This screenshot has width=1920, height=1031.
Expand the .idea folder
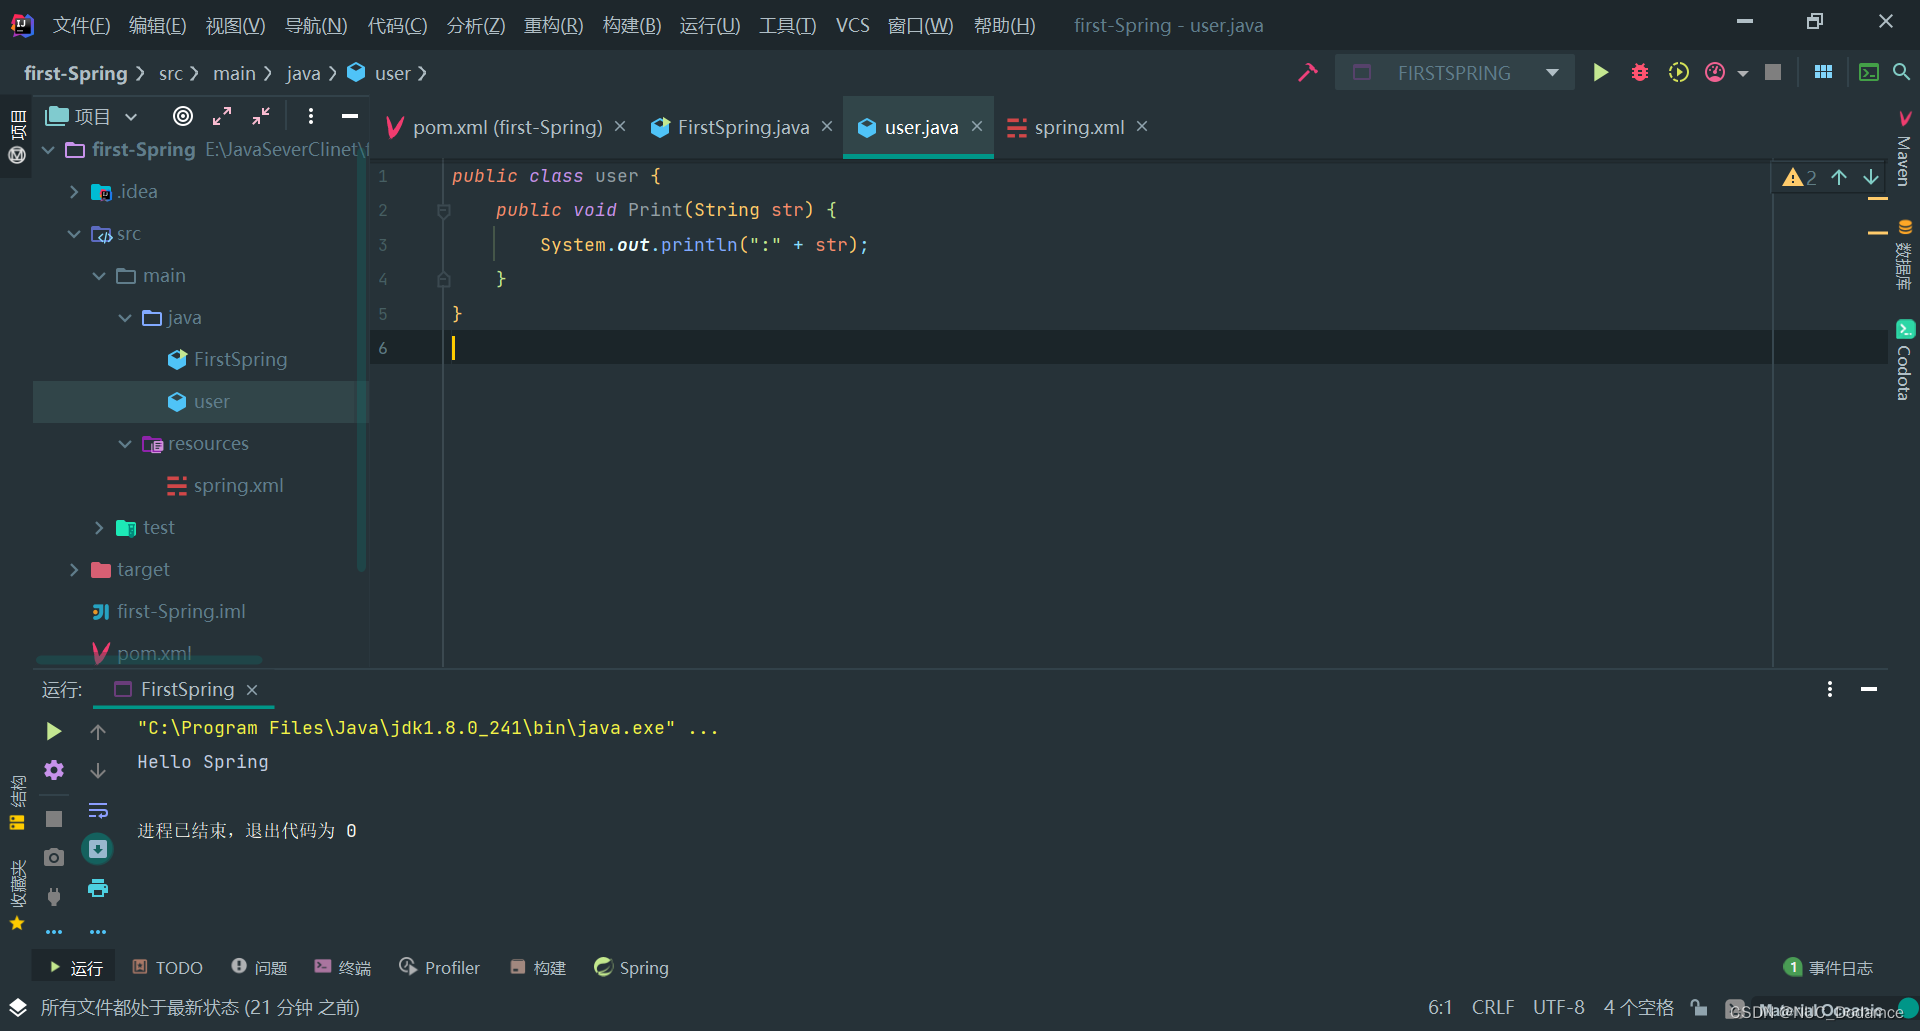pos(74,191)
